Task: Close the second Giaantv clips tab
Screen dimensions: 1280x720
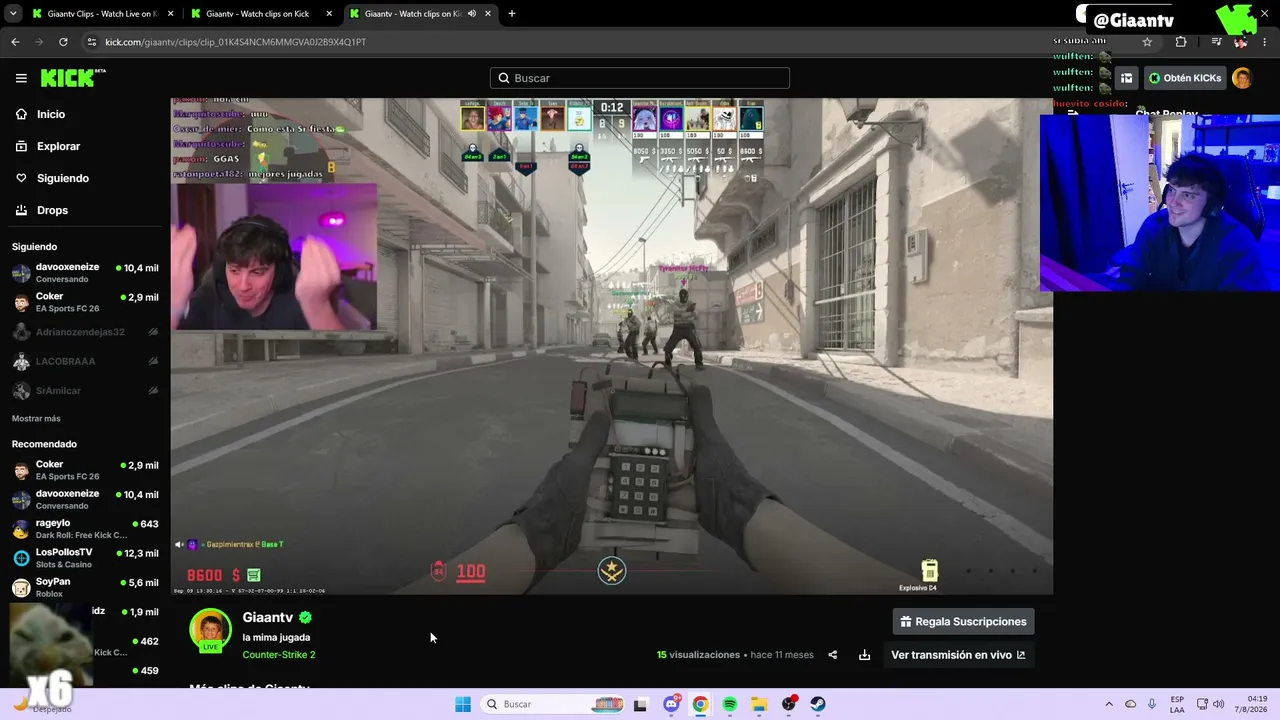Action: point(329,14)
